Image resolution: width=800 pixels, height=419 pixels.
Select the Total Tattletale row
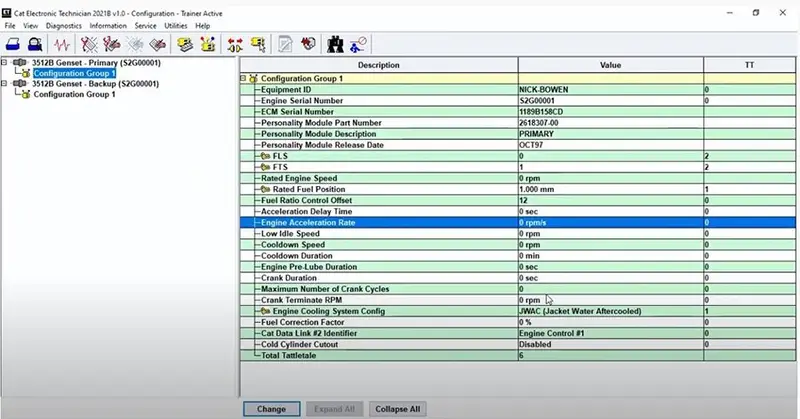click(x=518, y=356)
